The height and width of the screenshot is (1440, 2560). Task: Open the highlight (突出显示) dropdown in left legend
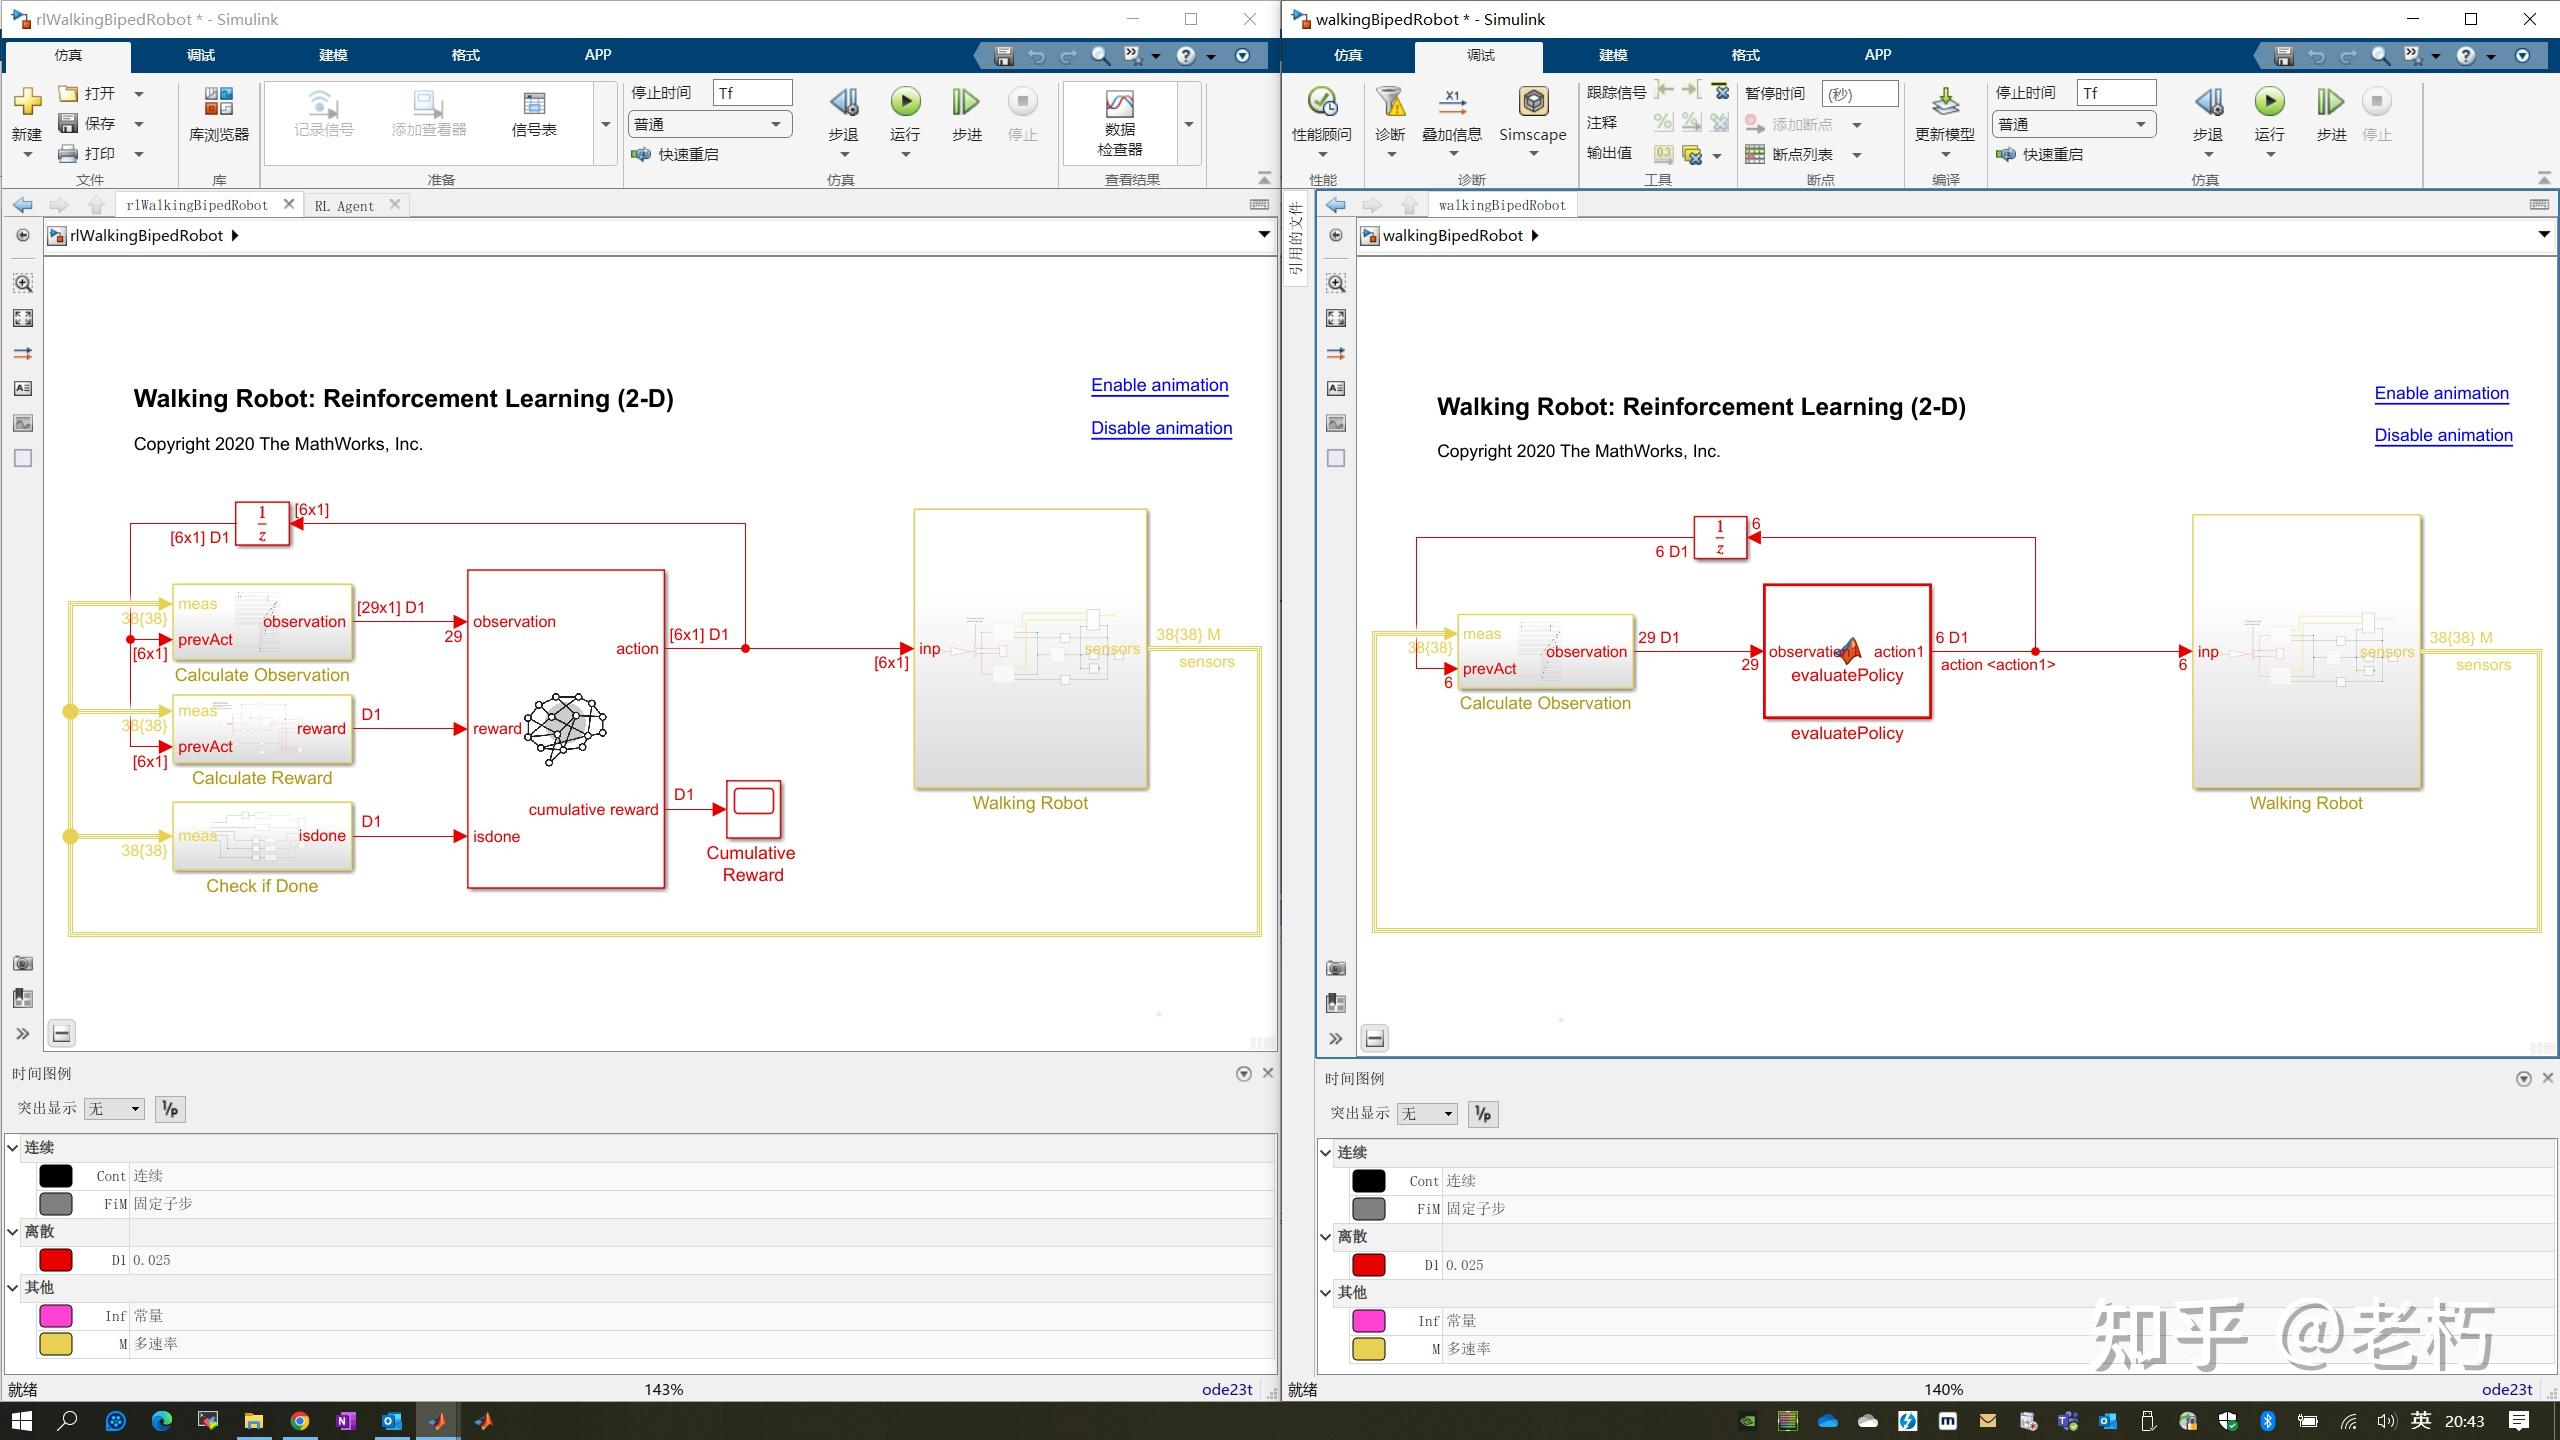[114, 1108]
